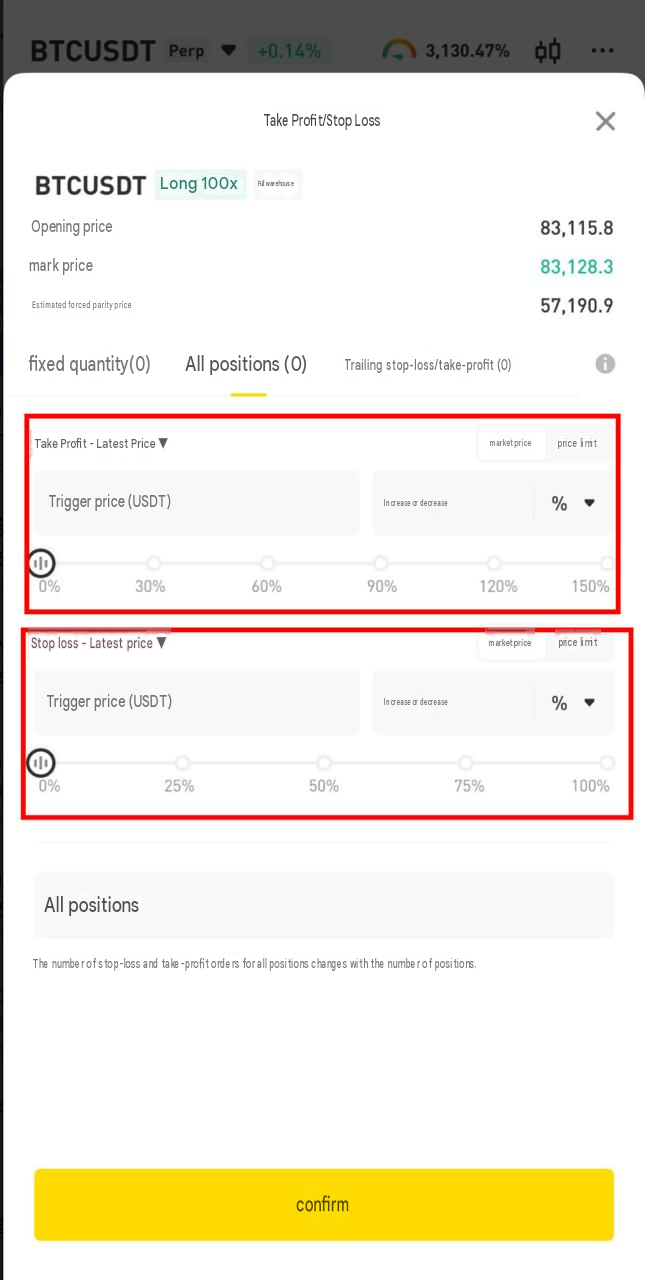Open Take Profit - Latest Price dropdown
The width and height of the screenshot is (645, 1280).
click(x=101, y=443)
